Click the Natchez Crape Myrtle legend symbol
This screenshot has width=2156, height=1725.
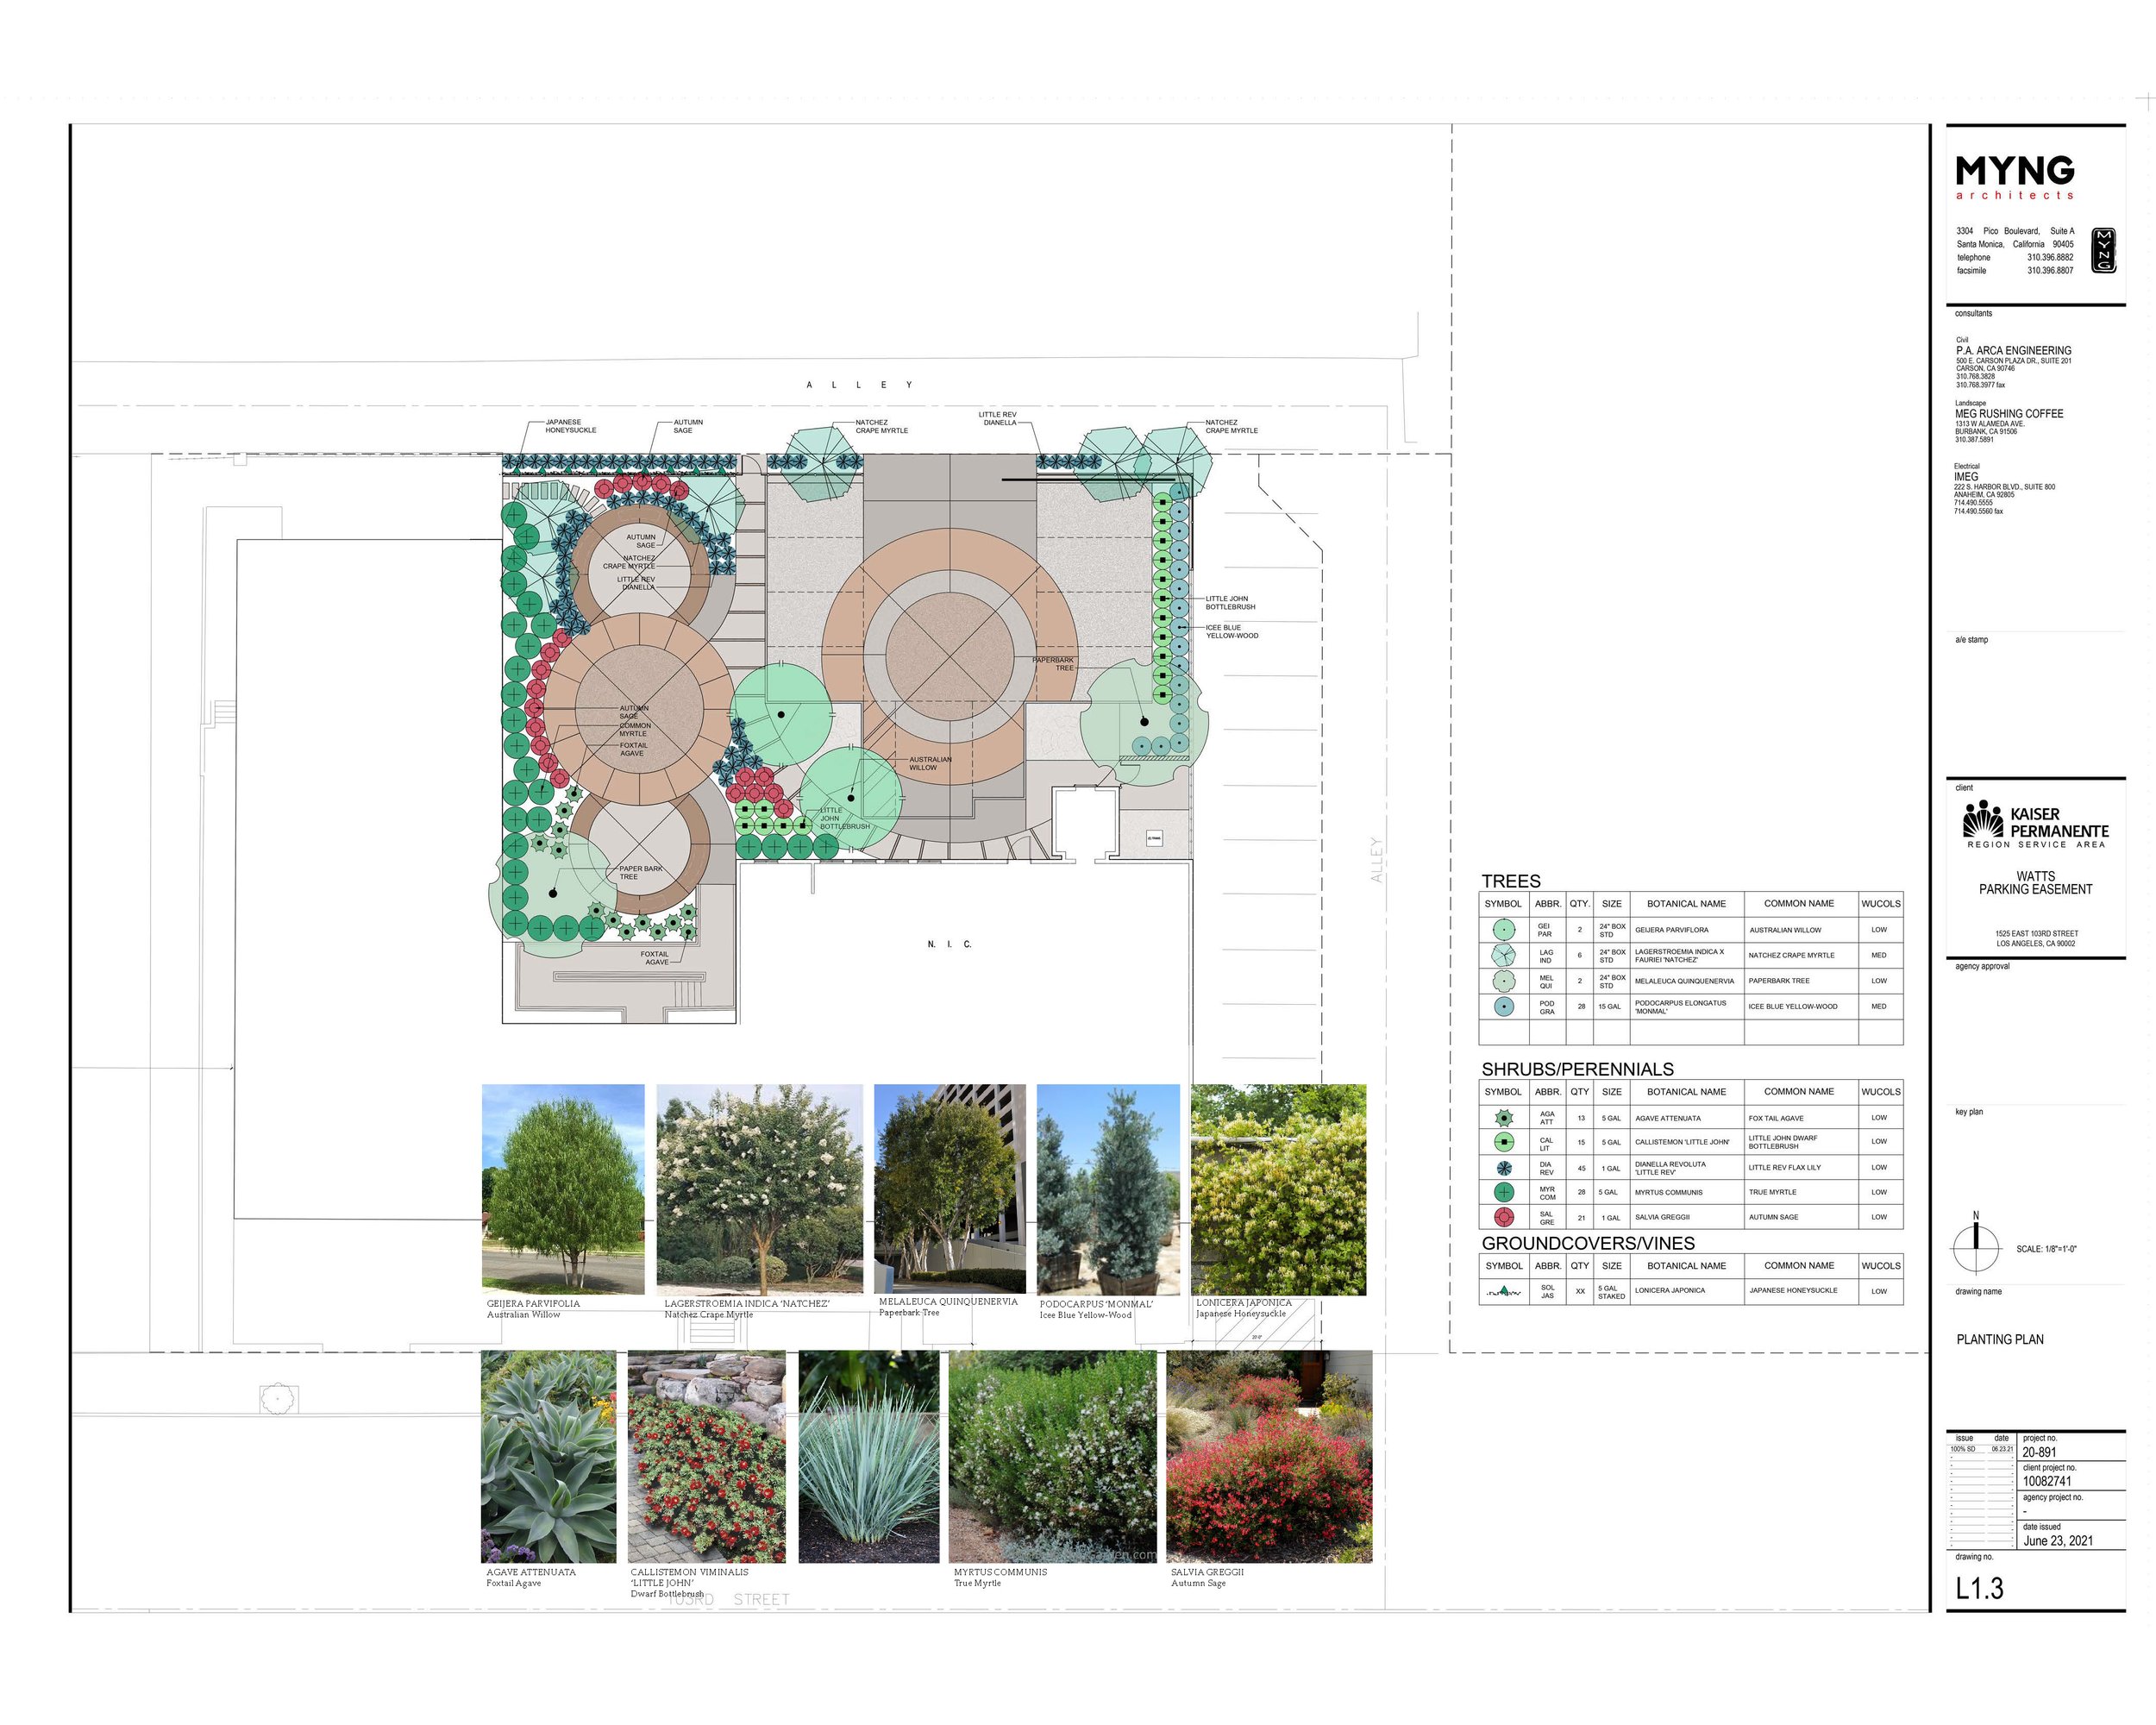pos(1503,955)
